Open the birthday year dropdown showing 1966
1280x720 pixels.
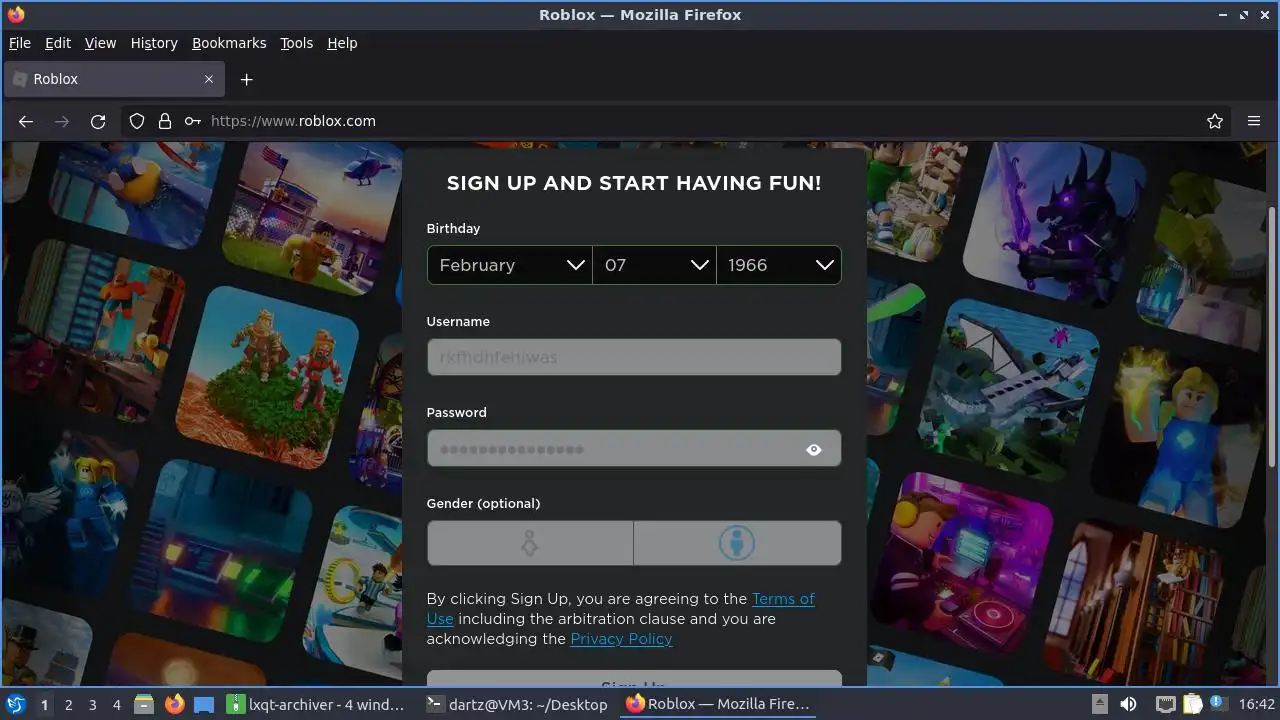[779, 265]
